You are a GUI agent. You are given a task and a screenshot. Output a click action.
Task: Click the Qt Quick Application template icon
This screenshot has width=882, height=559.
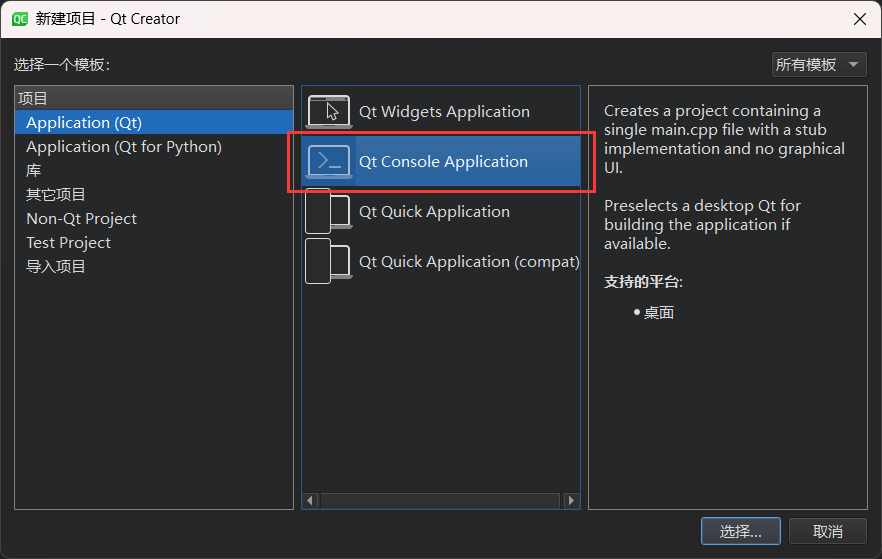[x=329, y=211]
